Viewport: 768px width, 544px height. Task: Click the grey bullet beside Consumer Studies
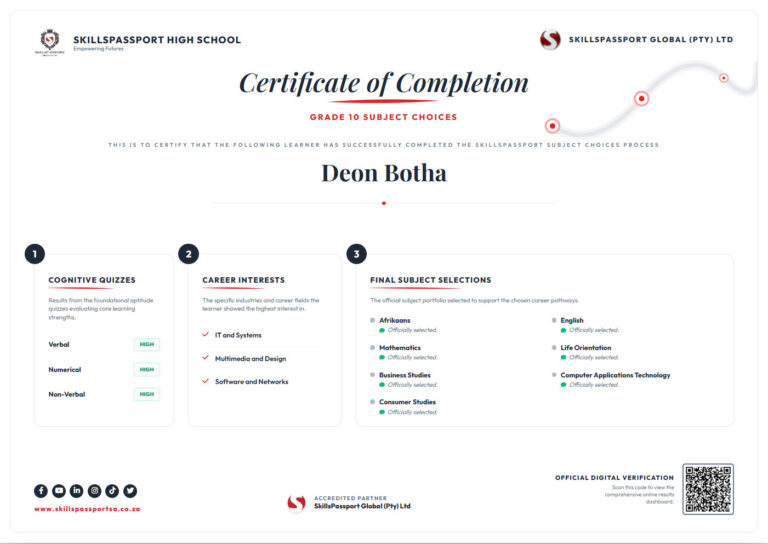tap(372, 402)
